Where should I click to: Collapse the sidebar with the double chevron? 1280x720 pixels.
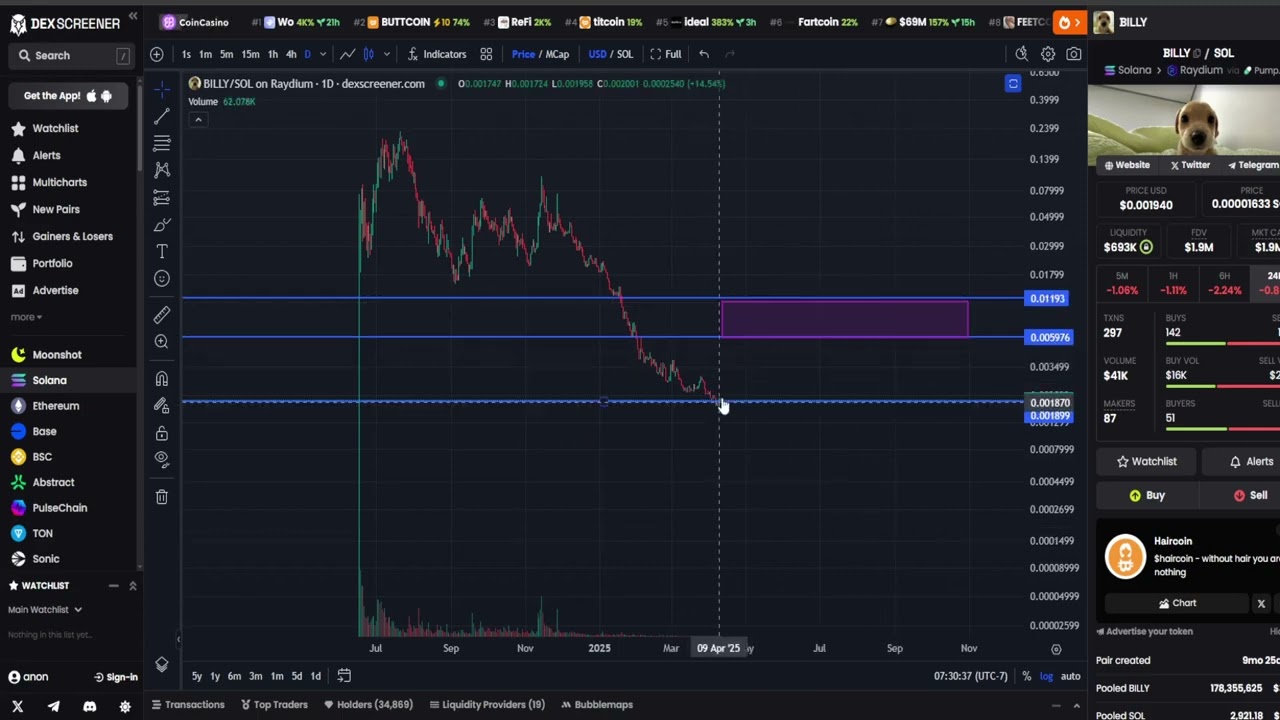click(132, 18)
